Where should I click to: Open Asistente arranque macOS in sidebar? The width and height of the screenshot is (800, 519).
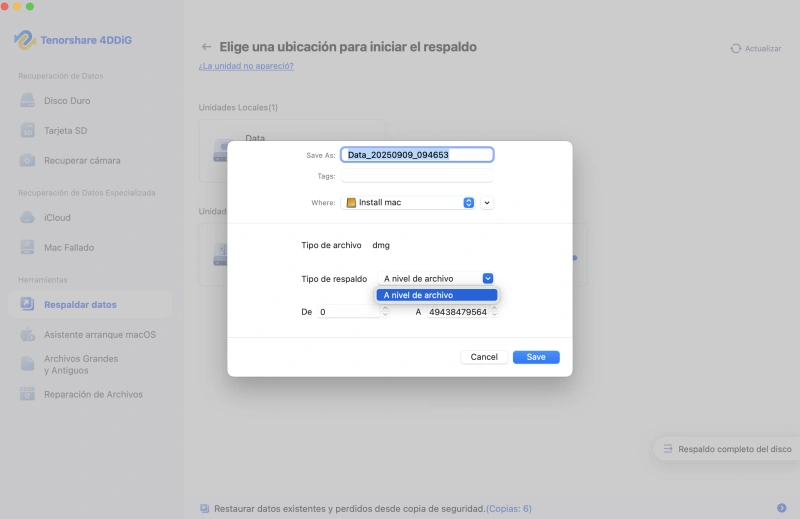(x=90, y=335)
